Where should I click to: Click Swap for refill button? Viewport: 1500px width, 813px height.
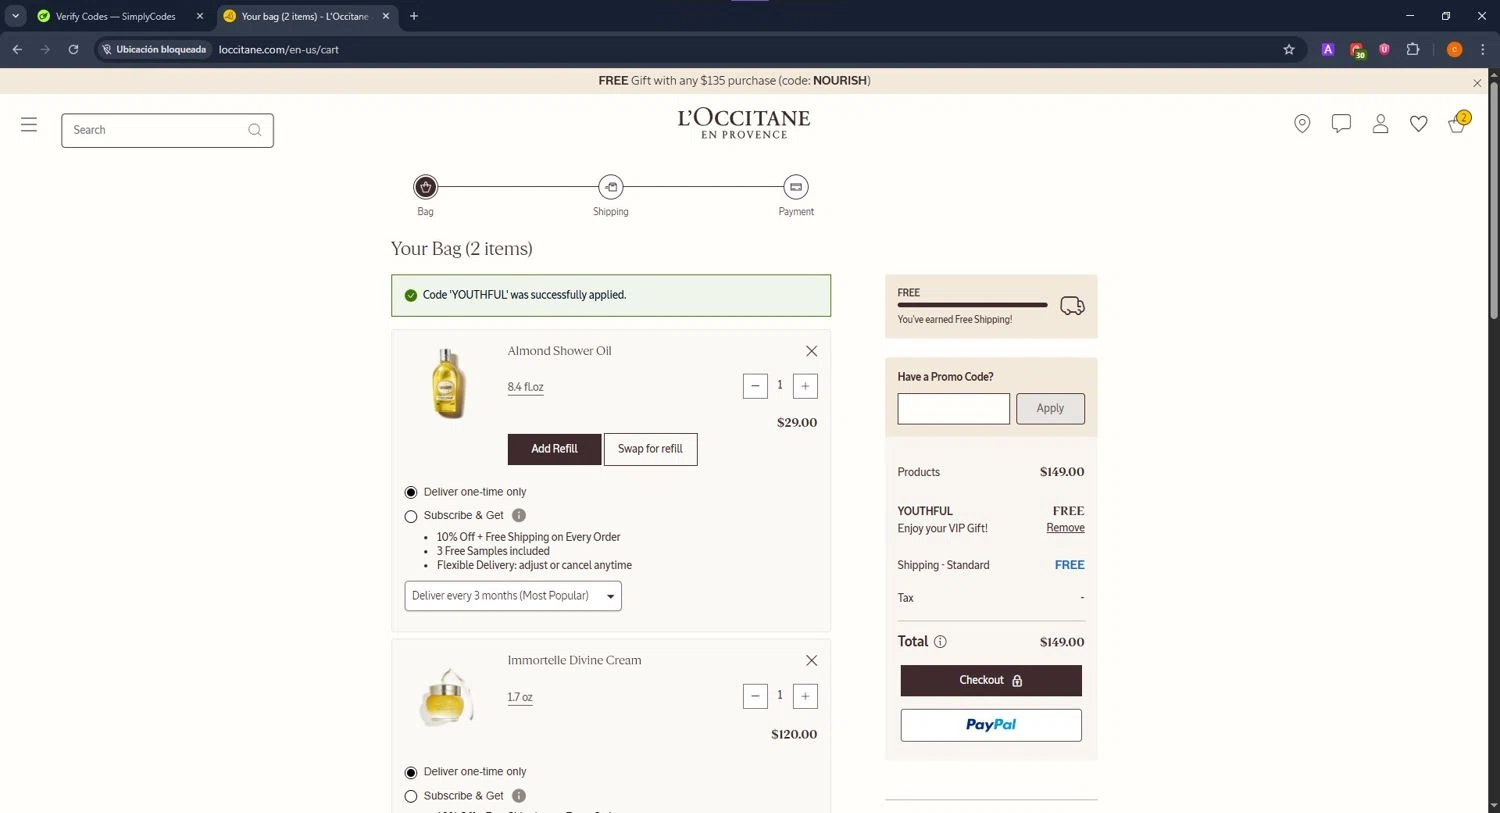[650, 449]
